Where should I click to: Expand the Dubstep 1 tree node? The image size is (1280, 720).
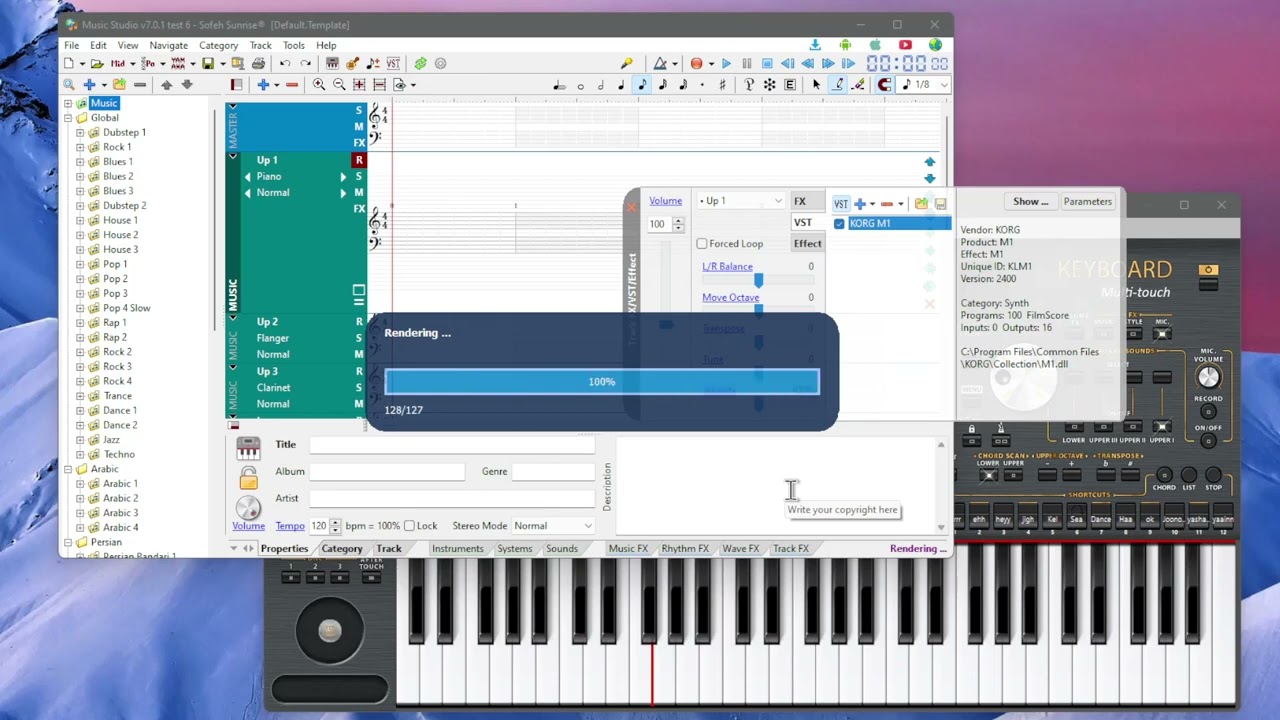80,133
